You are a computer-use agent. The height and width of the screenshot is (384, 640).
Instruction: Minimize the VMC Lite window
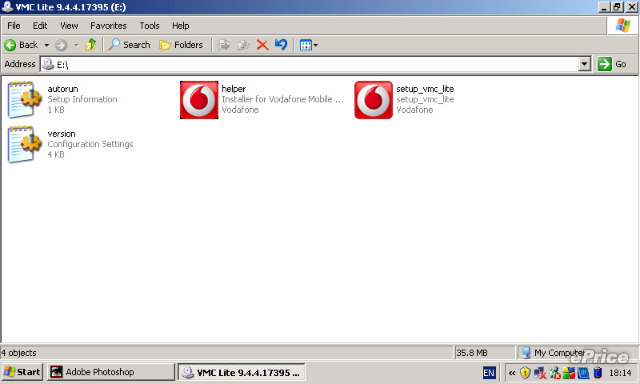click(x=604, y=7)
